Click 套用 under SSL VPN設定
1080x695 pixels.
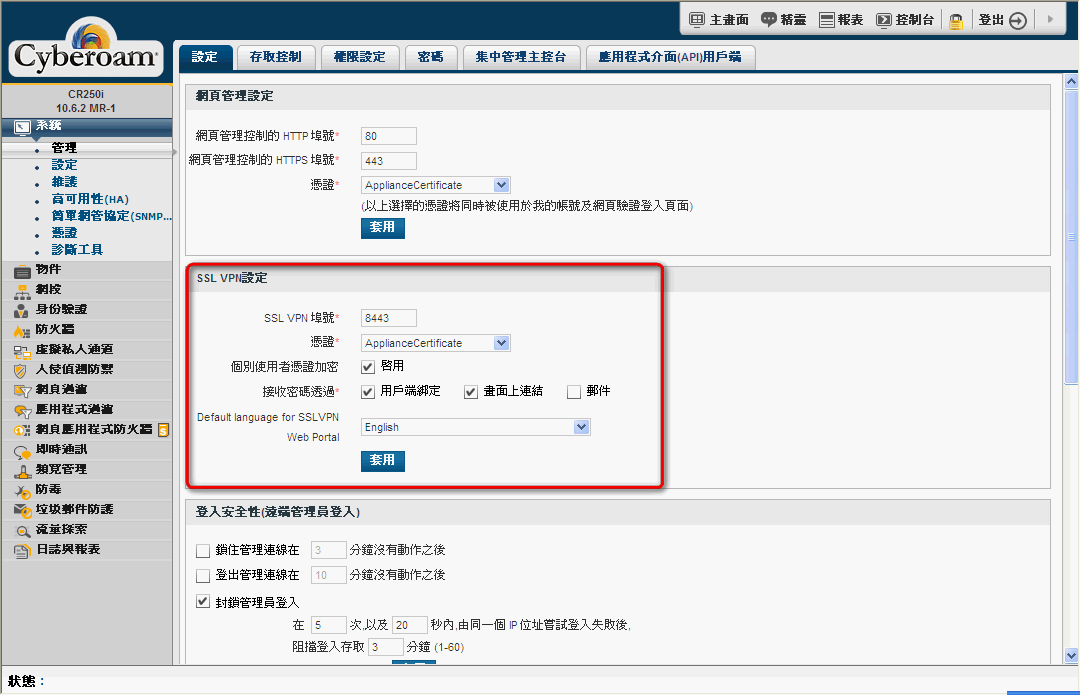(382, 460)
